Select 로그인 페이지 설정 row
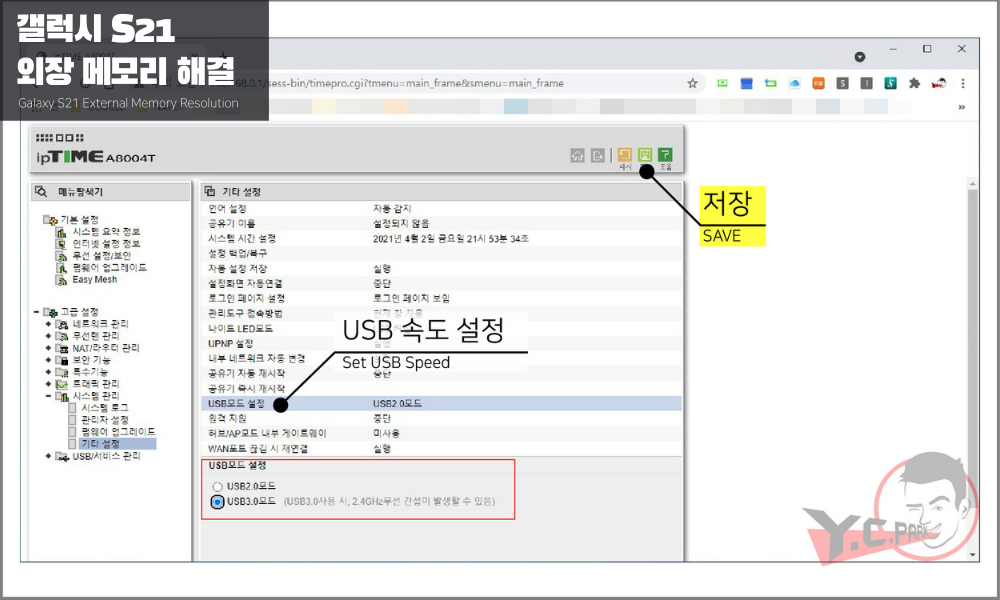Image resolution: width=1000 pixels, height=600 pixels. coord(443,298)
